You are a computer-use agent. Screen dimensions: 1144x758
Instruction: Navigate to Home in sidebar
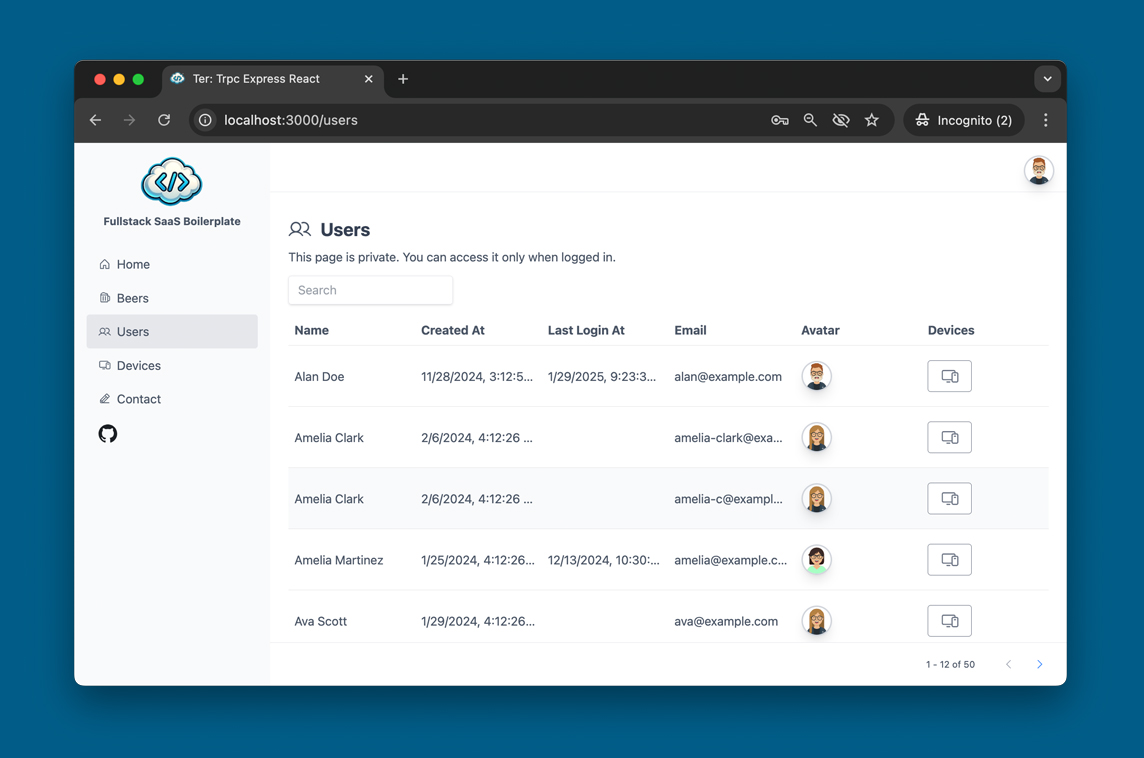click(172, 264)
